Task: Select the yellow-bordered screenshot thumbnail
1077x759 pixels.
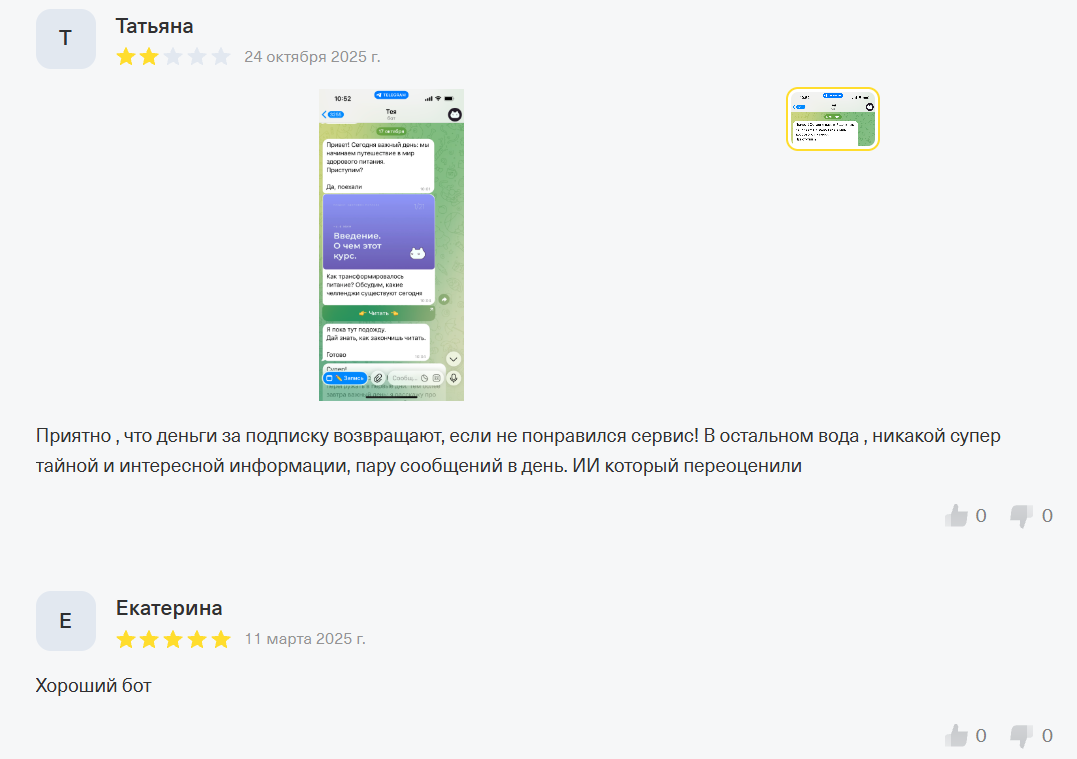Action: (832, 119)
